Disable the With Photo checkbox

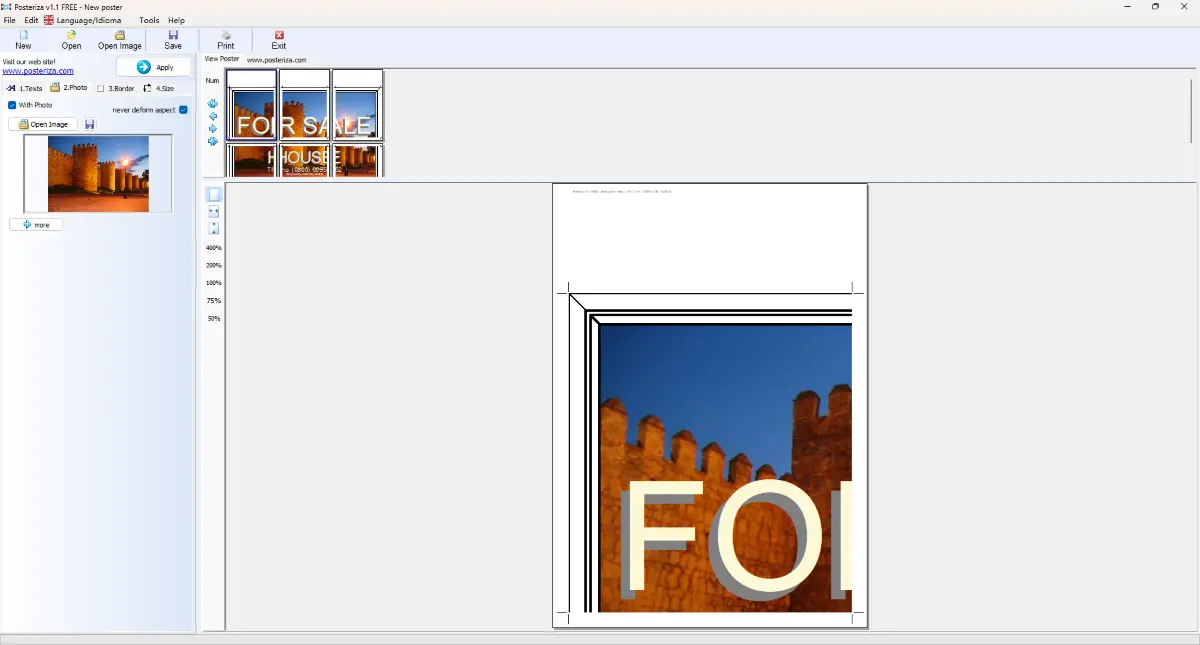tap(12, 104)
